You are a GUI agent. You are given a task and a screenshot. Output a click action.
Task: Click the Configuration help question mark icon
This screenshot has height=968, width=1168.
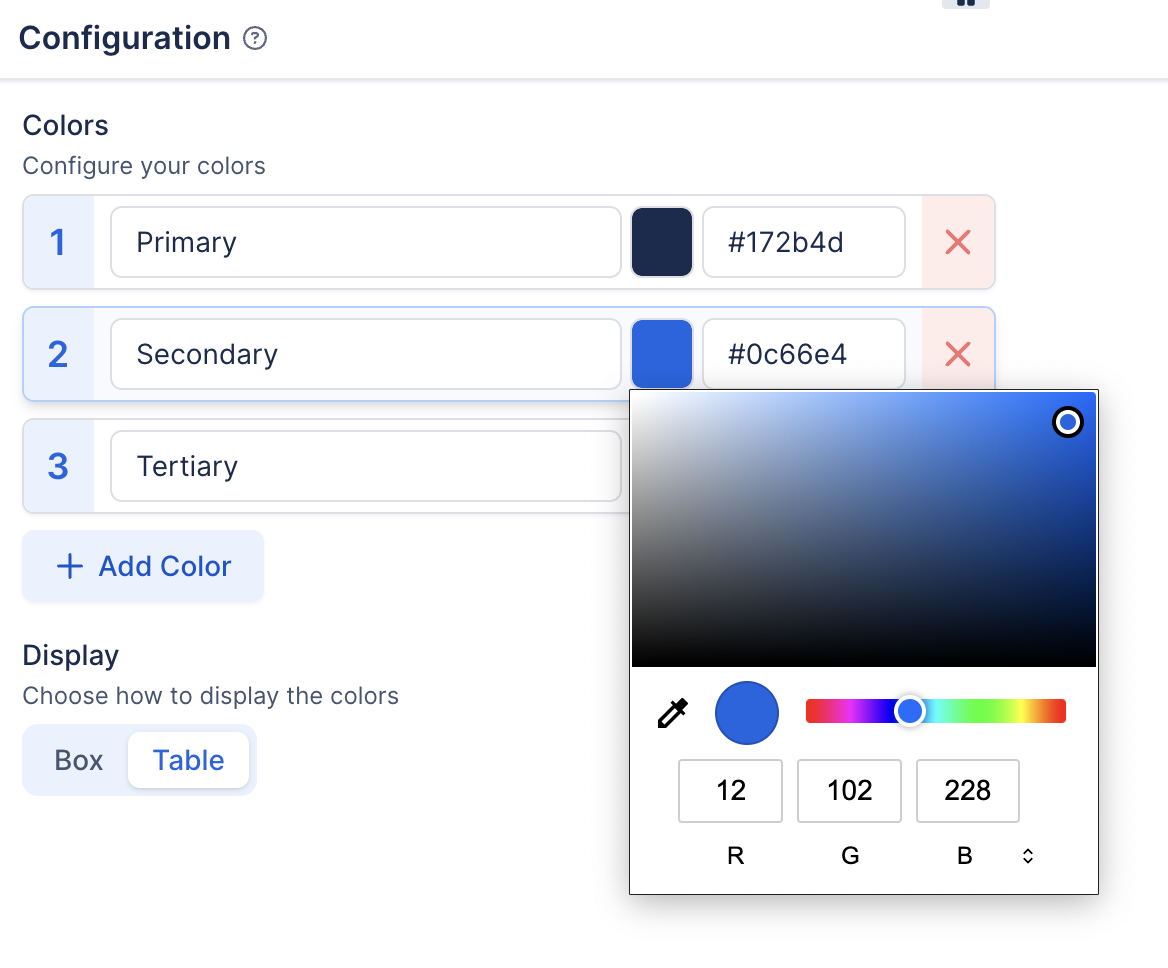click(x=255, y=39)
